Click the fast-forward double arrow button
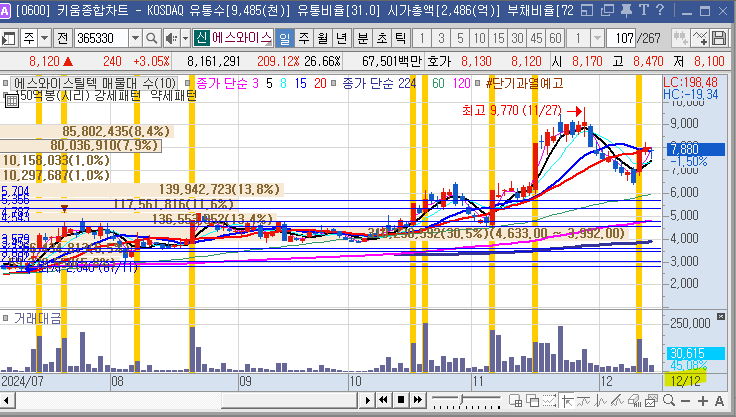This screenshot has width=736, height=417. [417, 401]
